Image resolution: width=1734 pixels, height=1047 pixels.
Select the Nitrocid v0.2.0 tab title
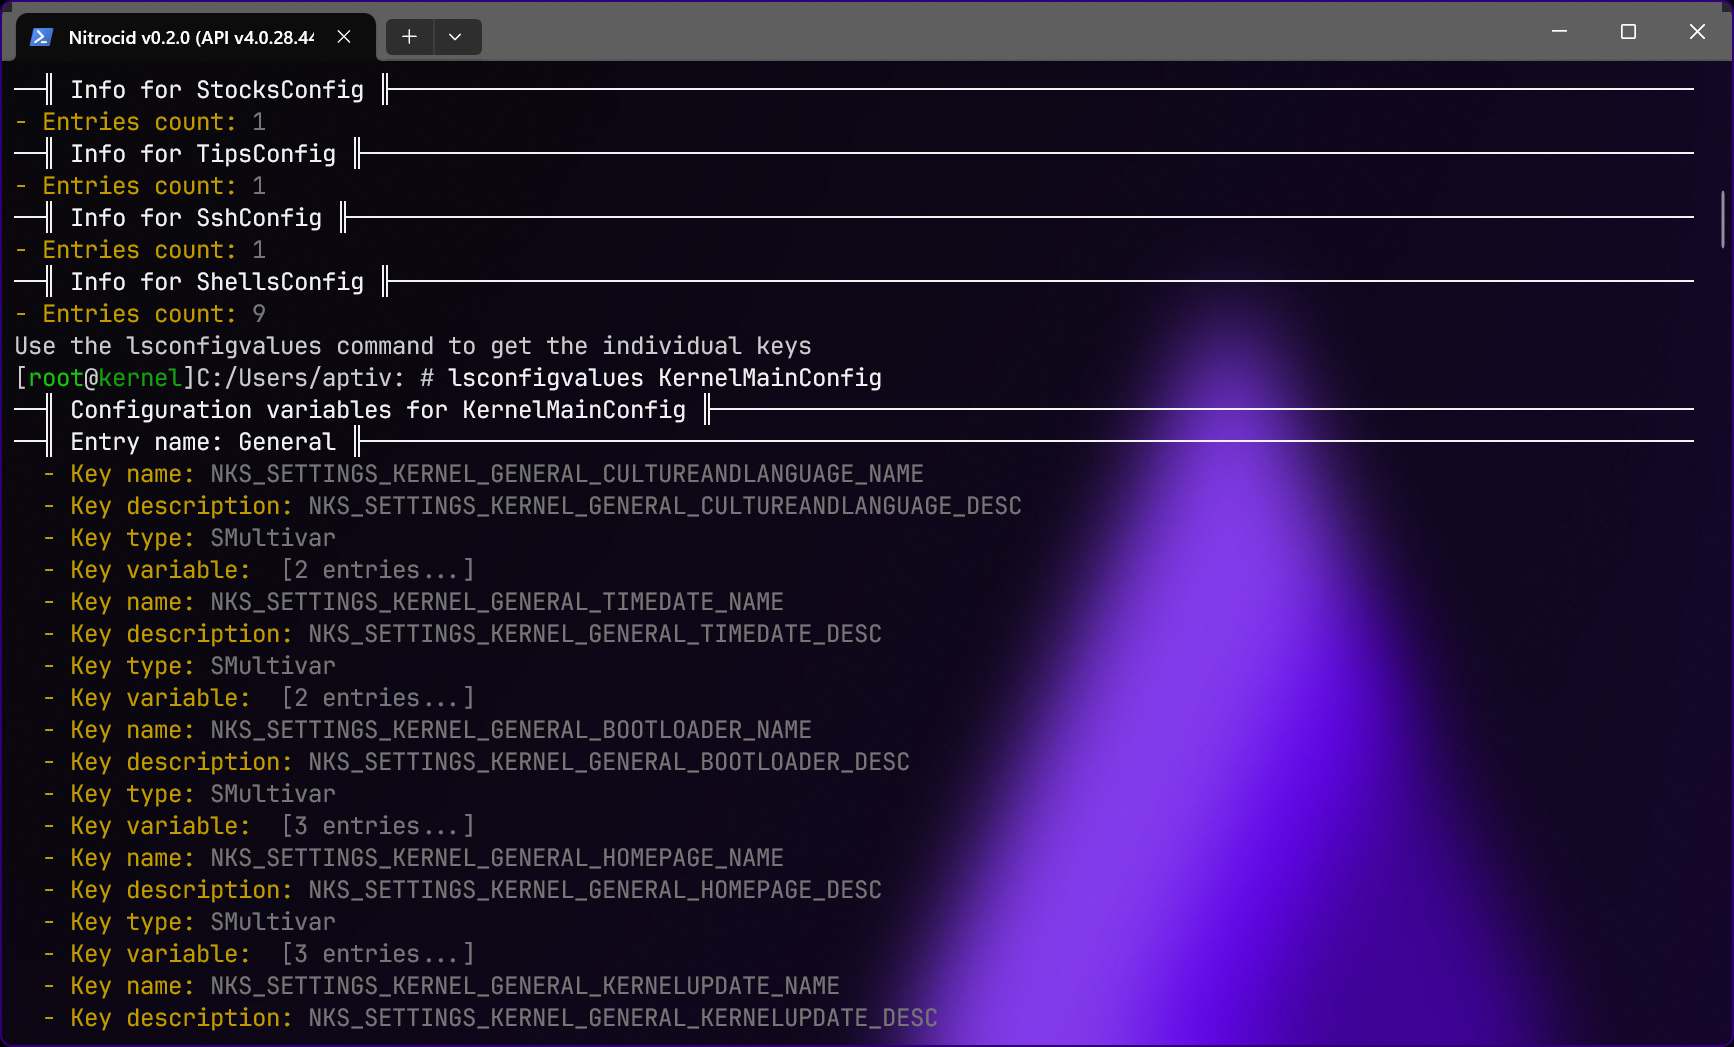(190, 37)
